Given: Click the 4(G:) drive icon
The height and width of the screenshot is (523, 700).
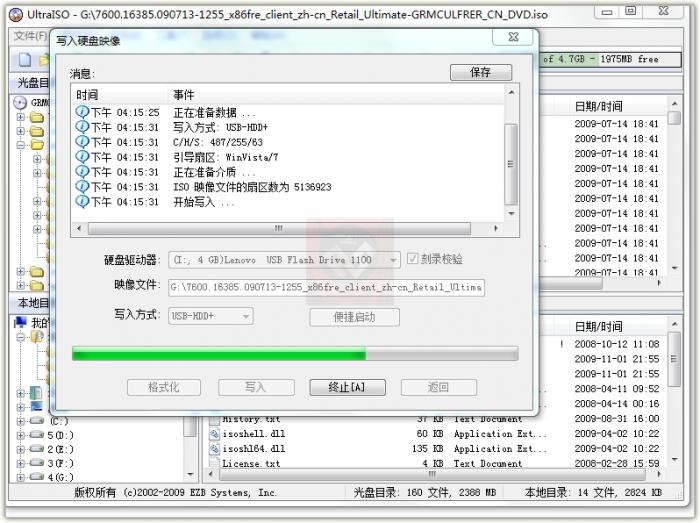Looking at the screenshot, I should coord(37,477).
